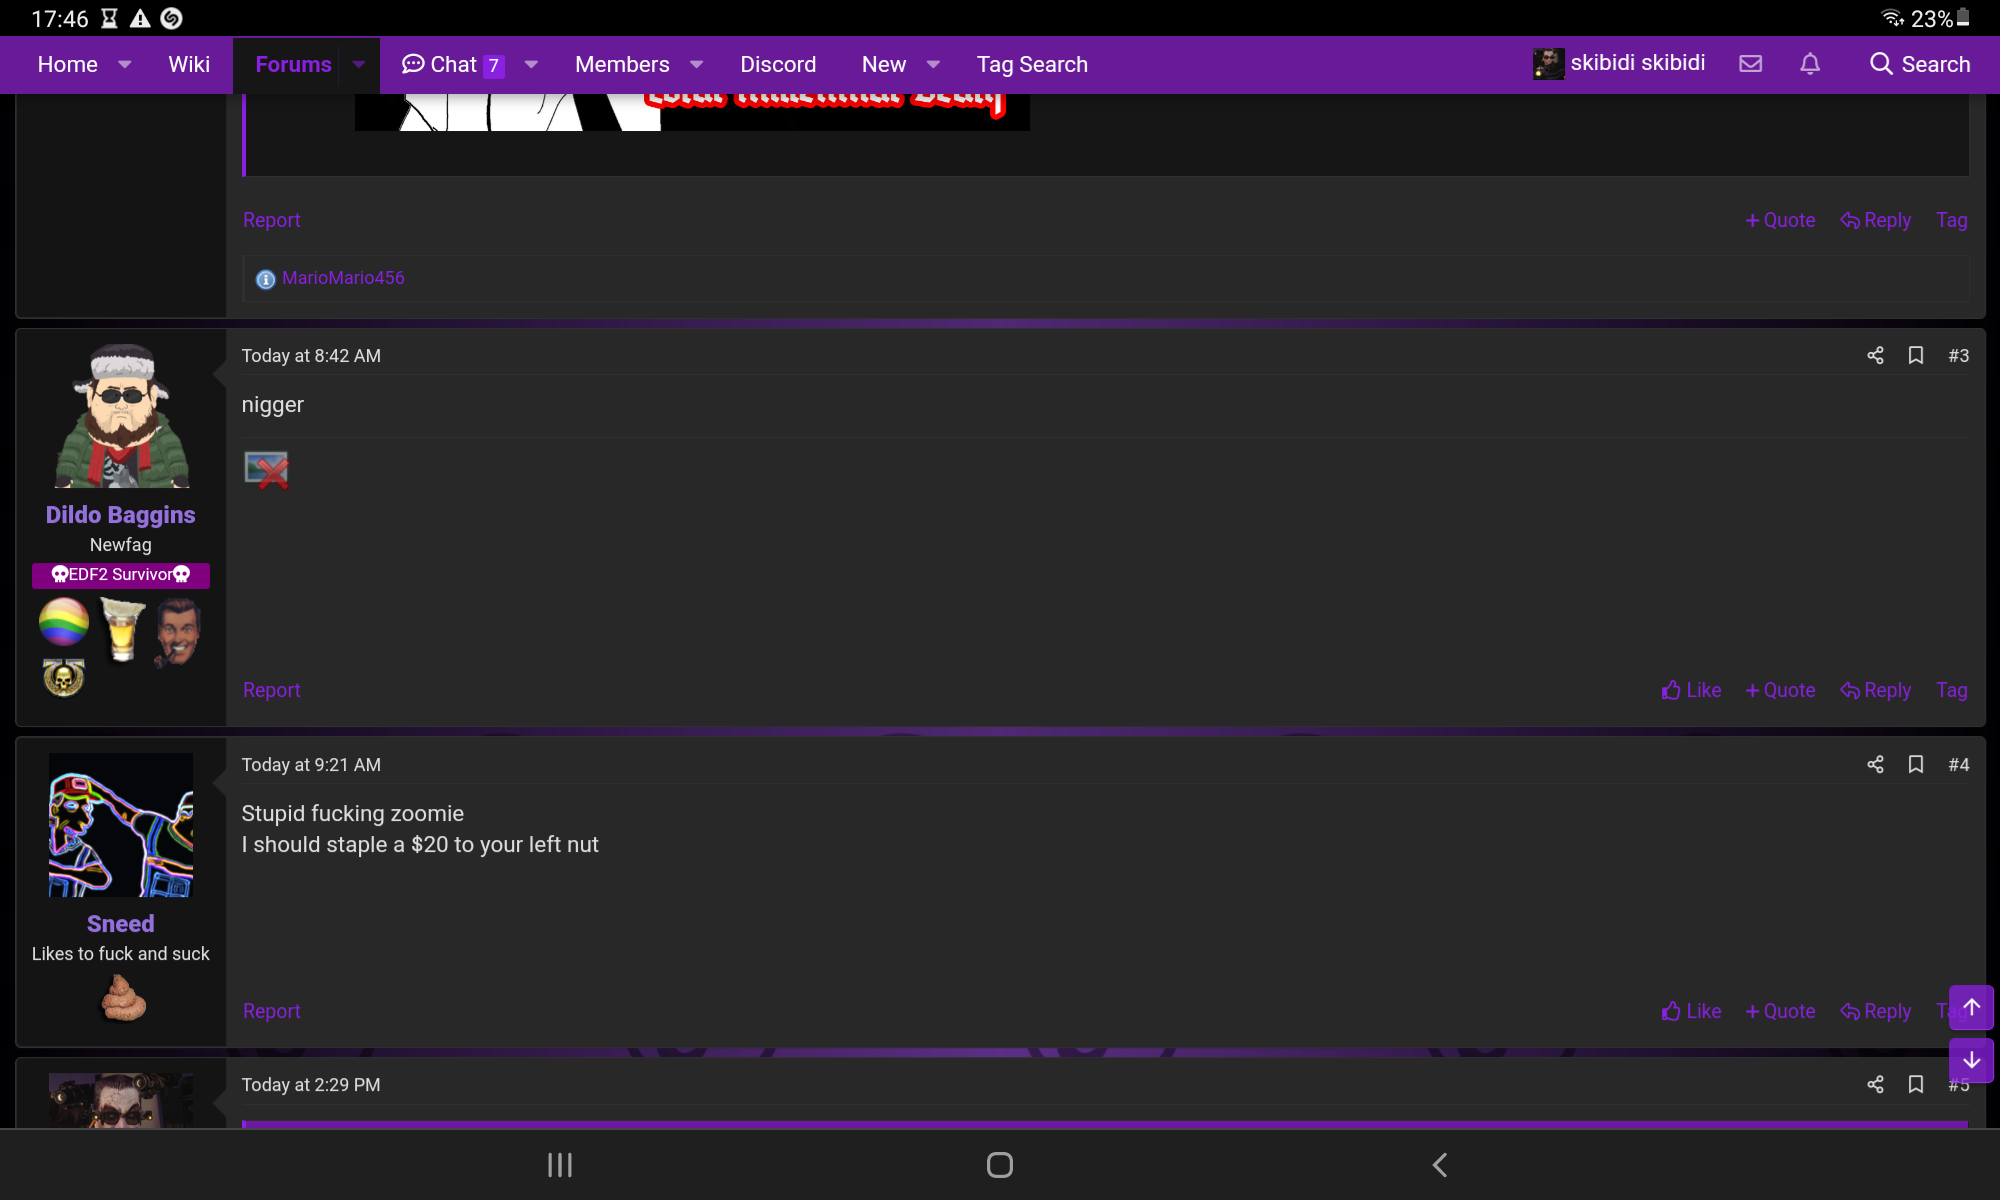
Task: Bookmark post #3
Action: pos(1916,356)
